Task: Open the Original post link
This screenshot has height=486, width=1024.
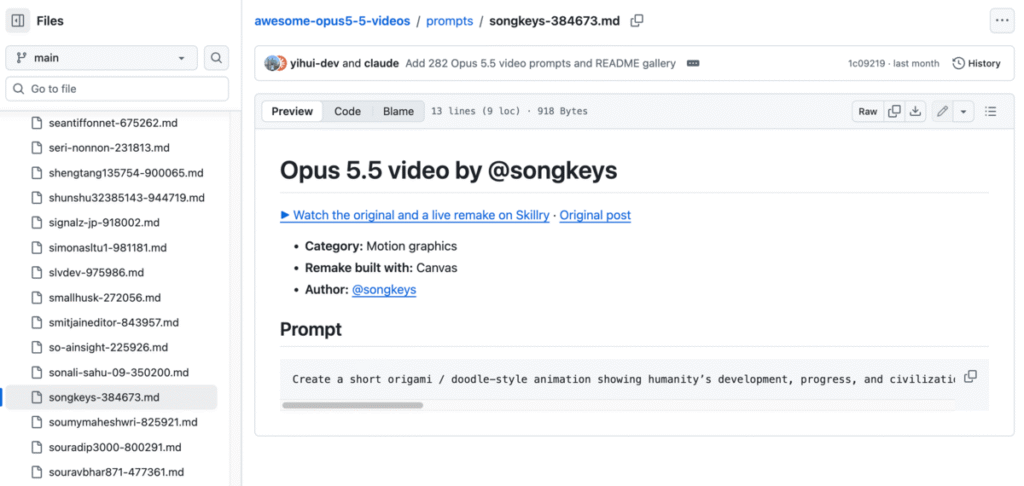Action: click(595, 215)
